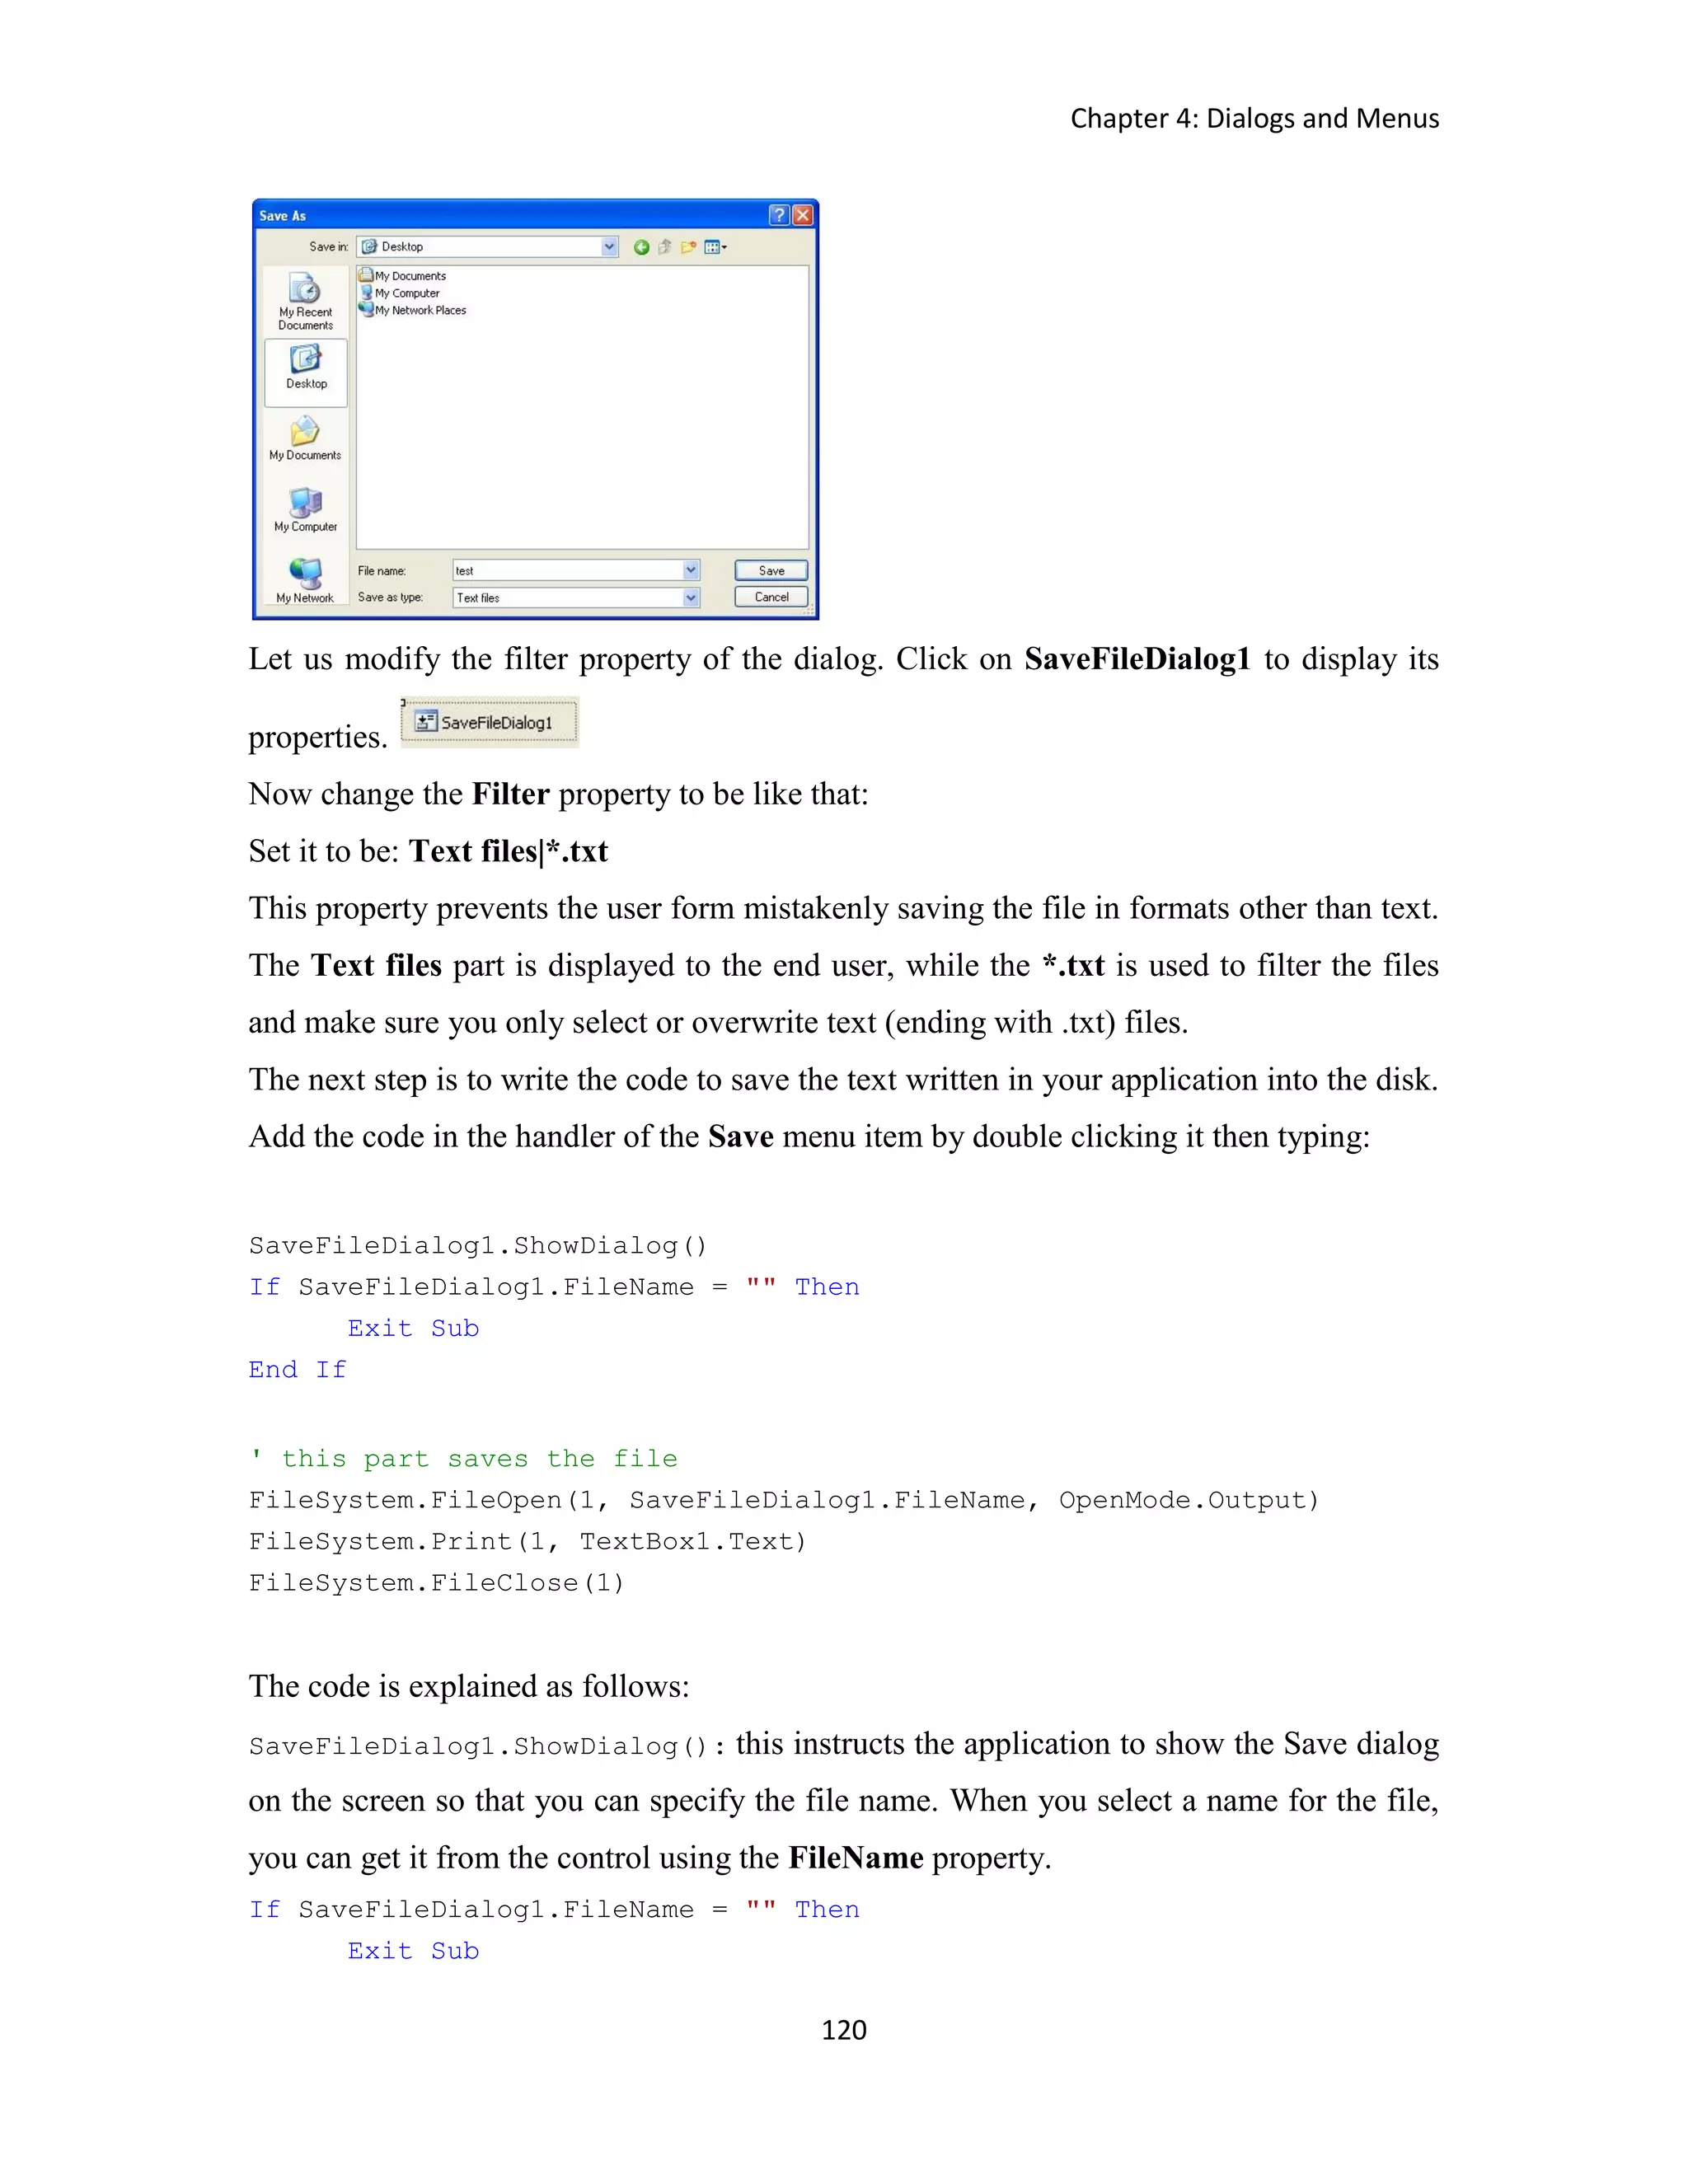
Task: Select My Documents in the file list
Action: pyautogui.click(x=409, y=276)
